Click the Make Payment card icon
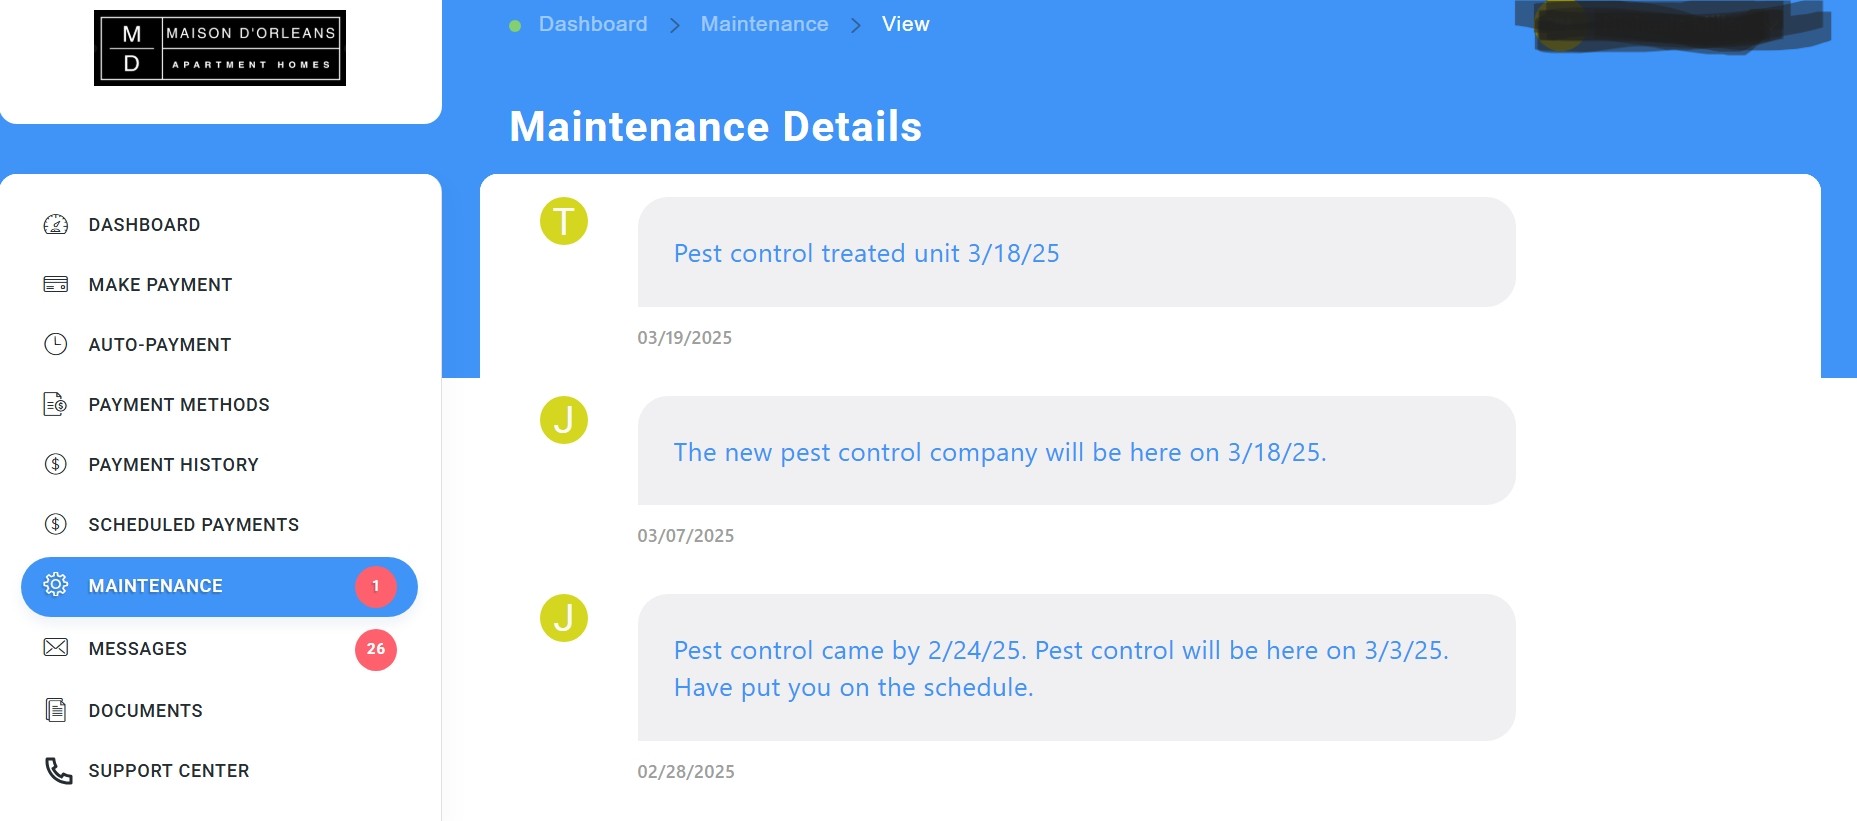This screenshot has height=821, width=1857. [x=56, y=285]
